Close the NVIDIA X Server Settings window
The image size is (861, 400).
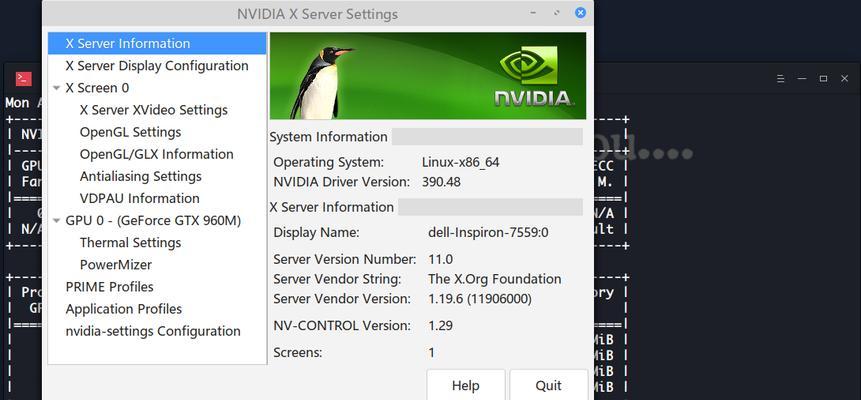point(580,13)
